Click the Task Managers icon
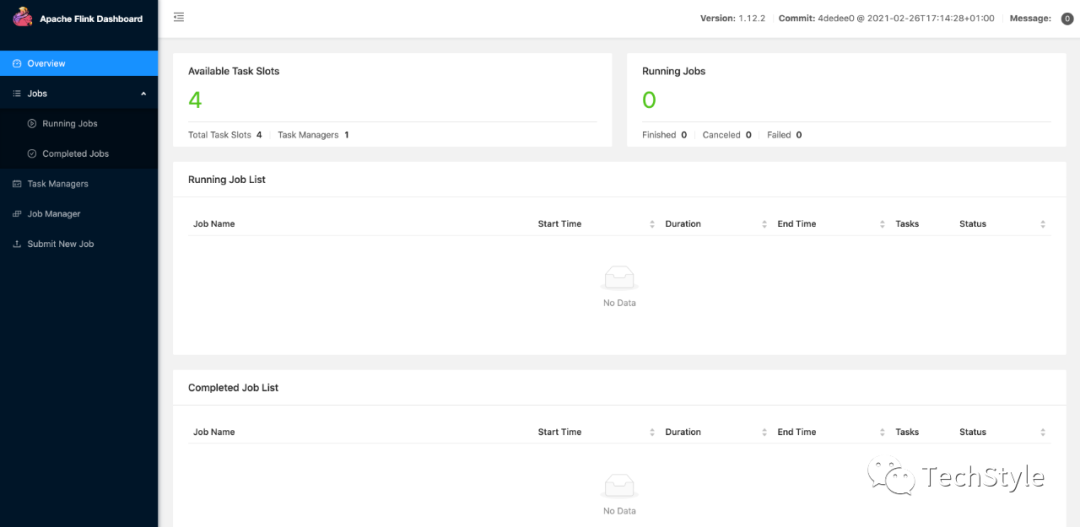 click(x=17, y=184)
